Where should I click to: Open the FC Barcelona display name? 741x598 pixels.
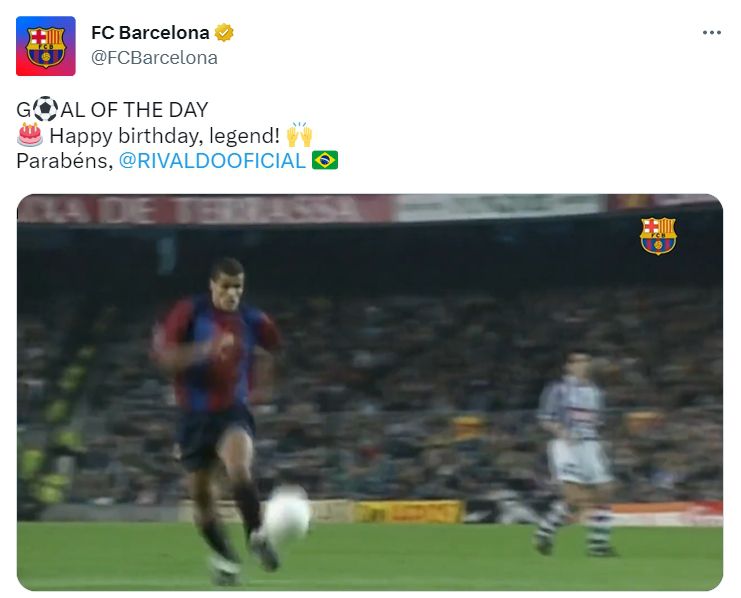click(150, 33)
